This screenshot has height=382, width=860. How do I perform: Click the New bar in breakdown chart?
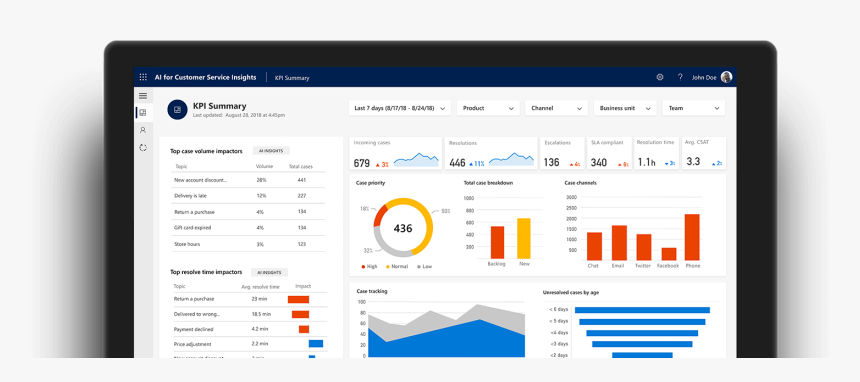click(x=524, y=239)
